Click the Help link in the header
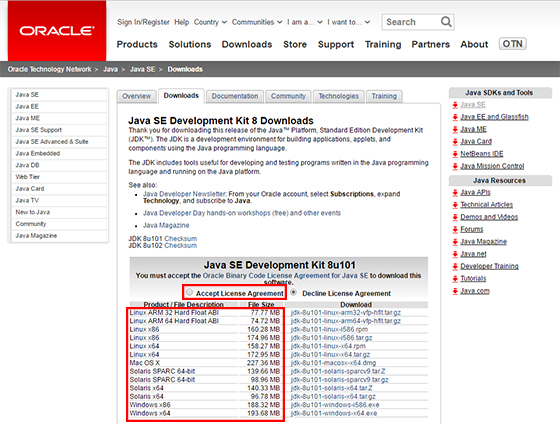The height and width of the screenshot is (424, 560). 181,22
